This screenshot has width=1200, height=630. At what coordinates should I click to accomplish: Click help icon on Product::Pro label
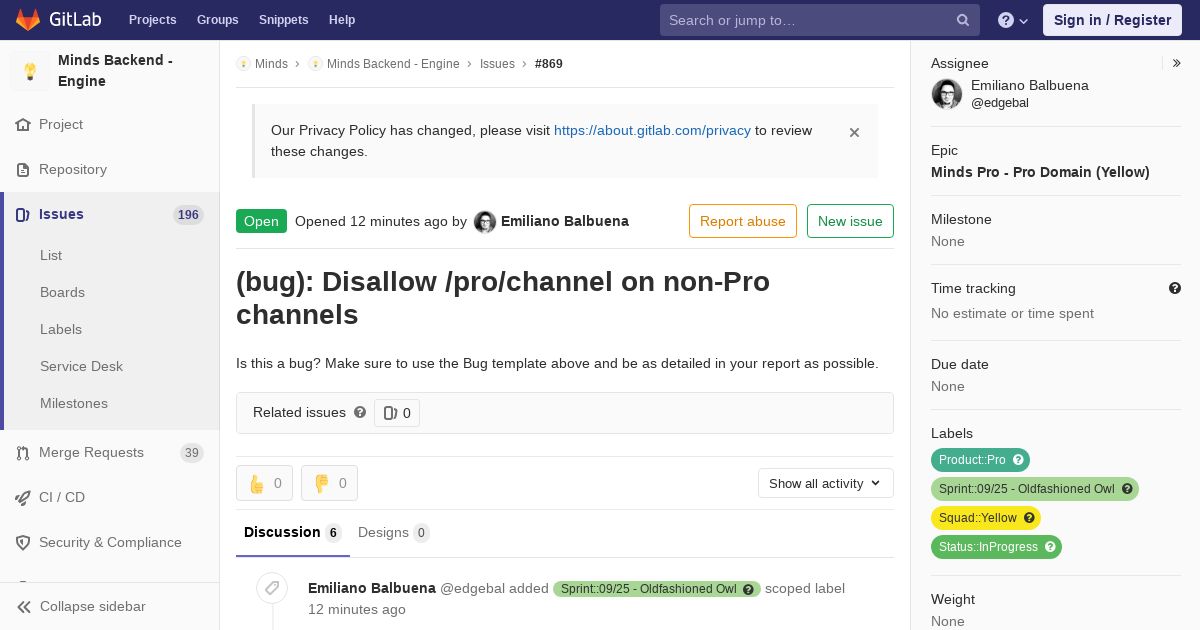click(1019, 460)
